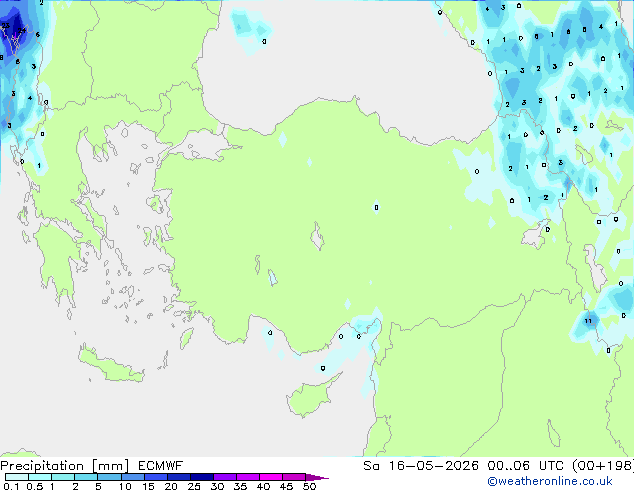Viewport: 634px width, 490px height.
Task: Click the '0.1' legend scale label
Action: click(x=11, y=486)
